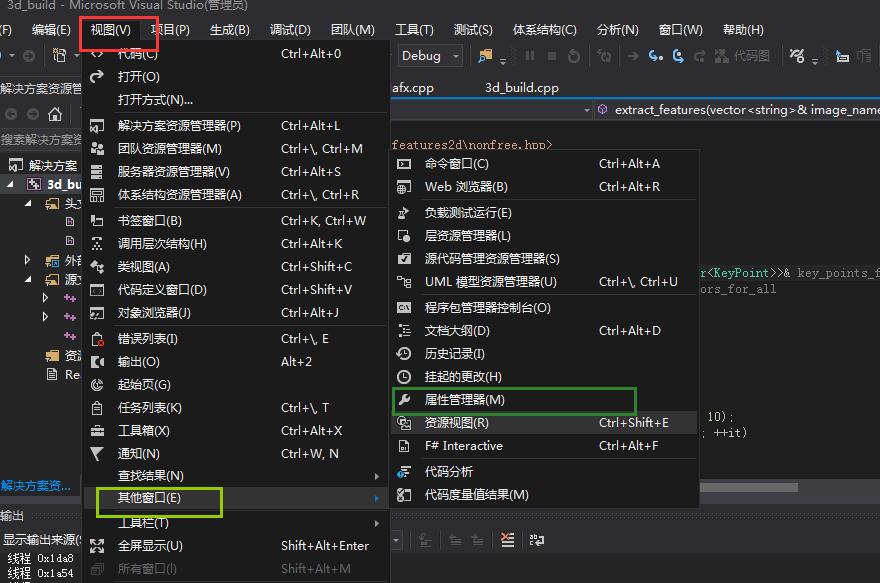The width and height of the screenshot is (880, 583).
Task: Open the 分析(N) menu
Action: click(617, 30)
